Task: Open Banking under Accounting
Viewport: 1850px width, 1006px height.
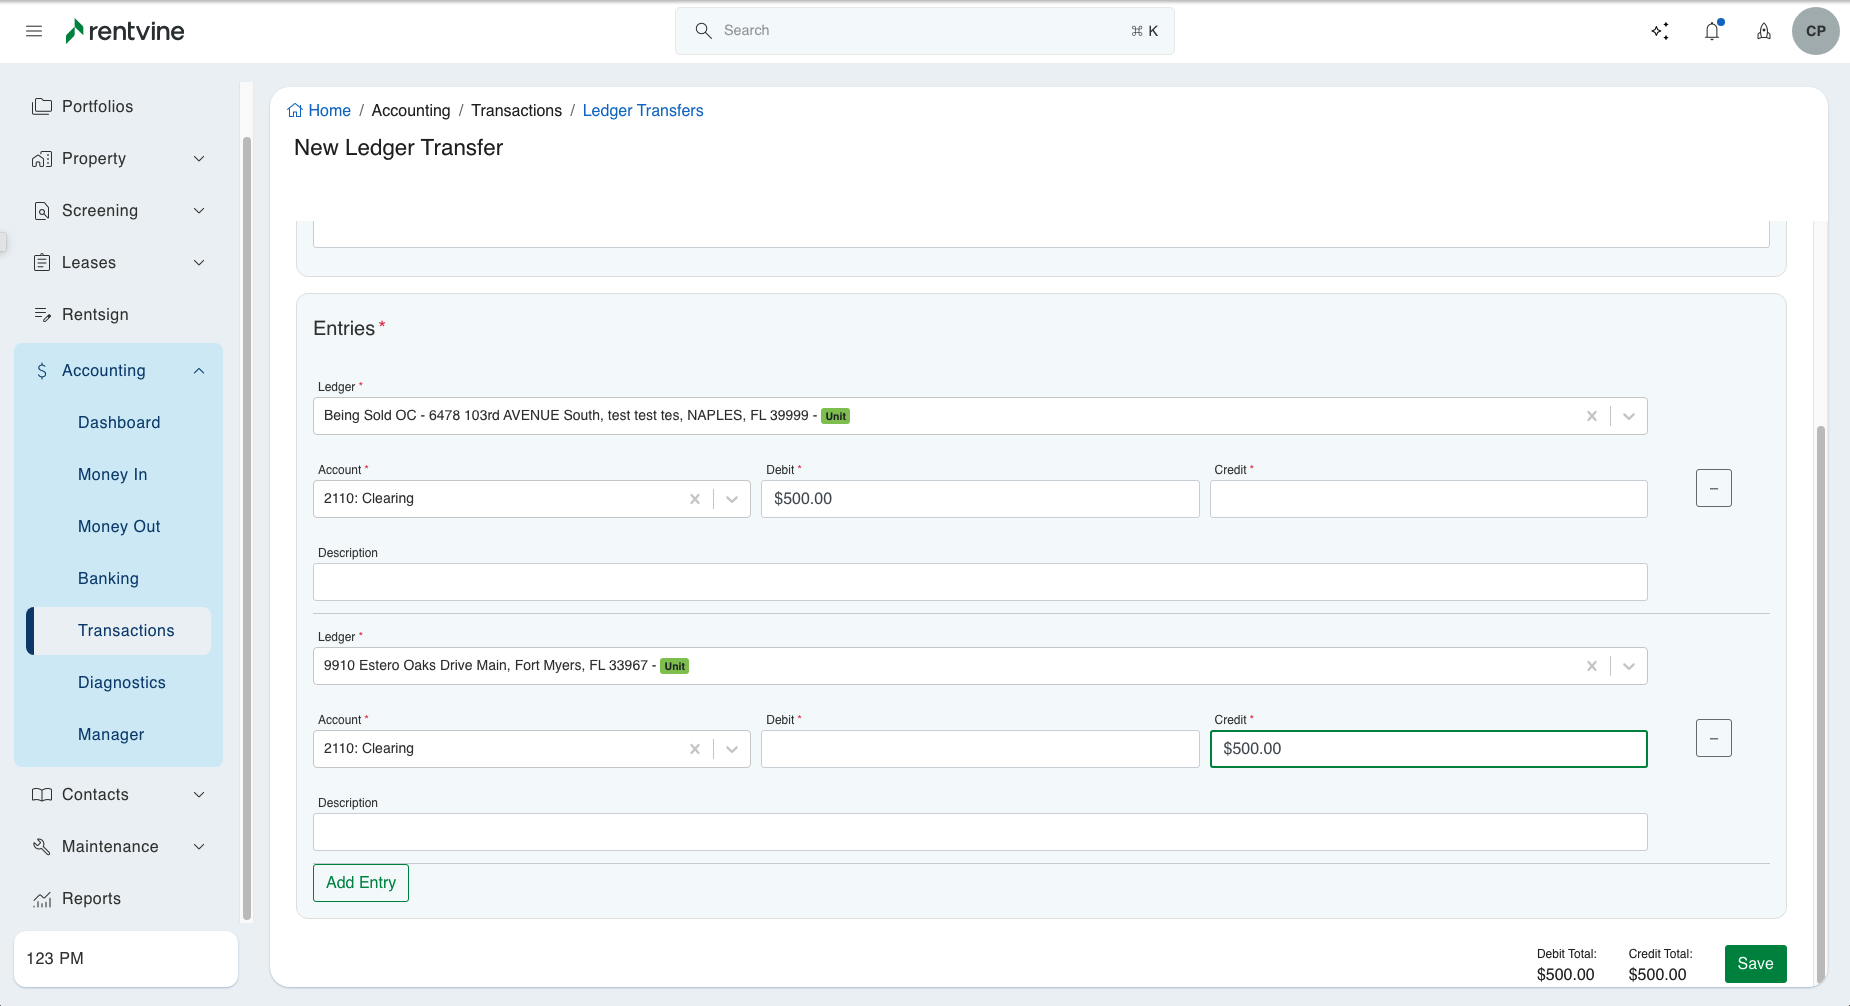Action: pyautogui.click(x=108, y=579)
